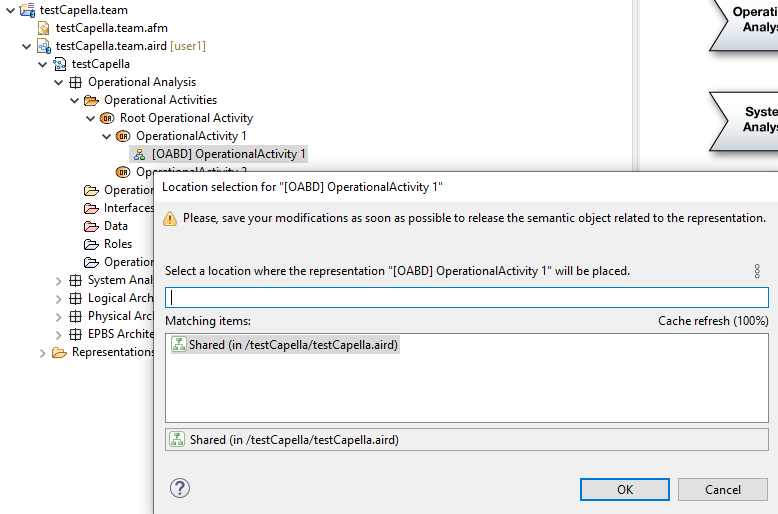
Task: Collapse the Operational Analysis tree node
Action: (59, 82)
